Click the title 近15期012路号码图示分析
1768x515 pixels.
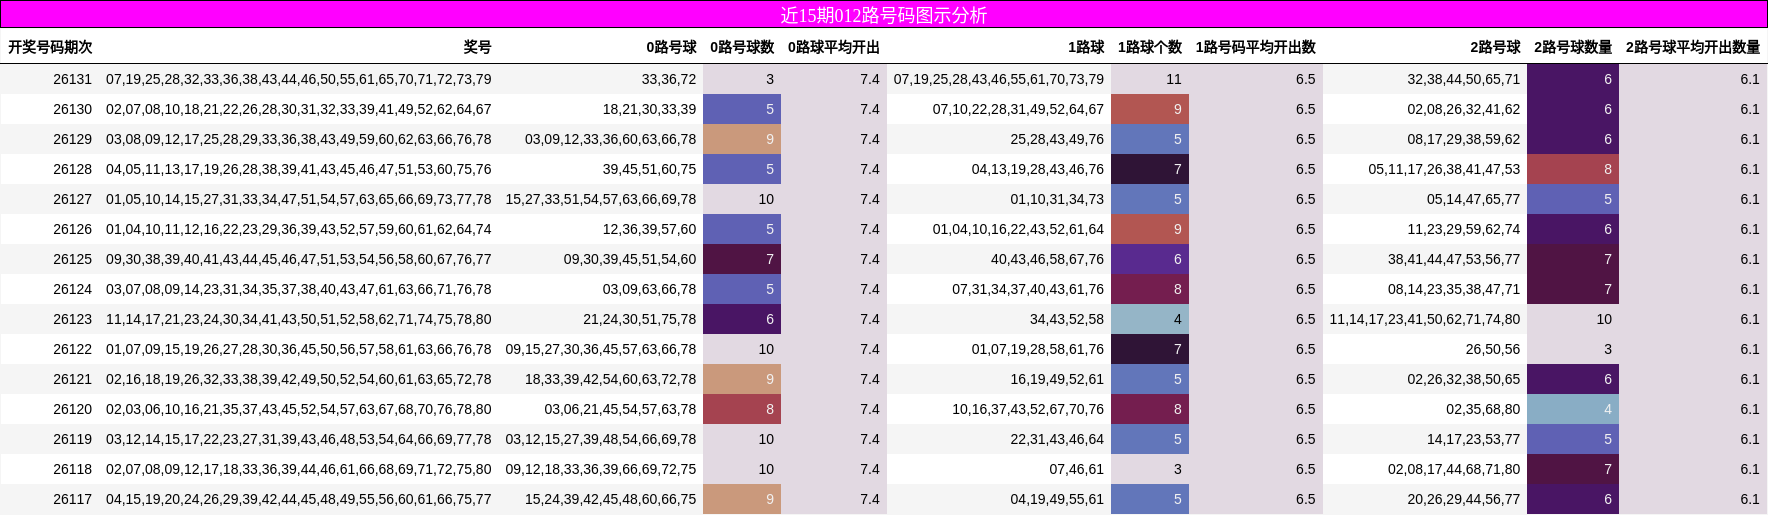(883, 15)
